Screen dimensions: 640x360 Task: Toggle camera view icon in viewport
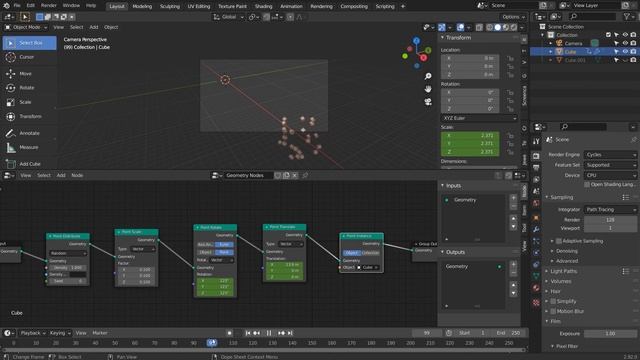click(428, 102)
